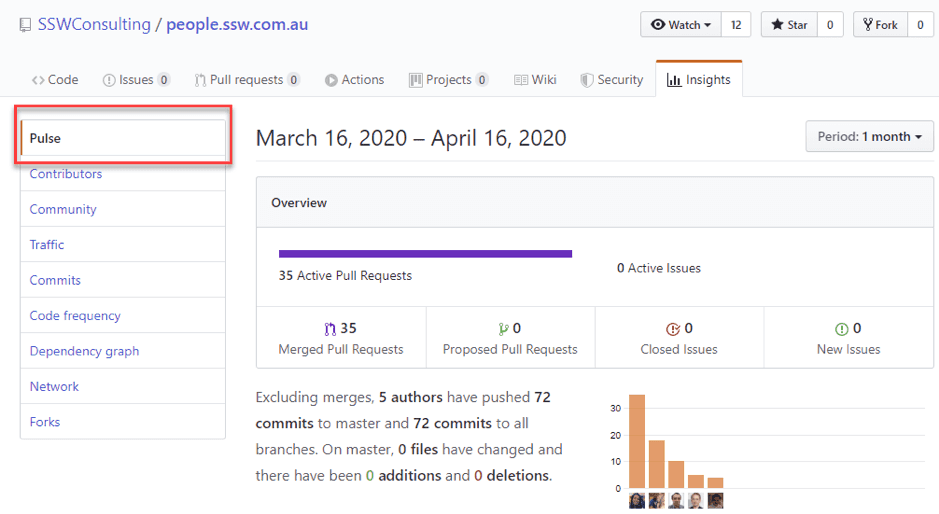
Task: Click the tallest orange commit bar
Action: [637, 441]
